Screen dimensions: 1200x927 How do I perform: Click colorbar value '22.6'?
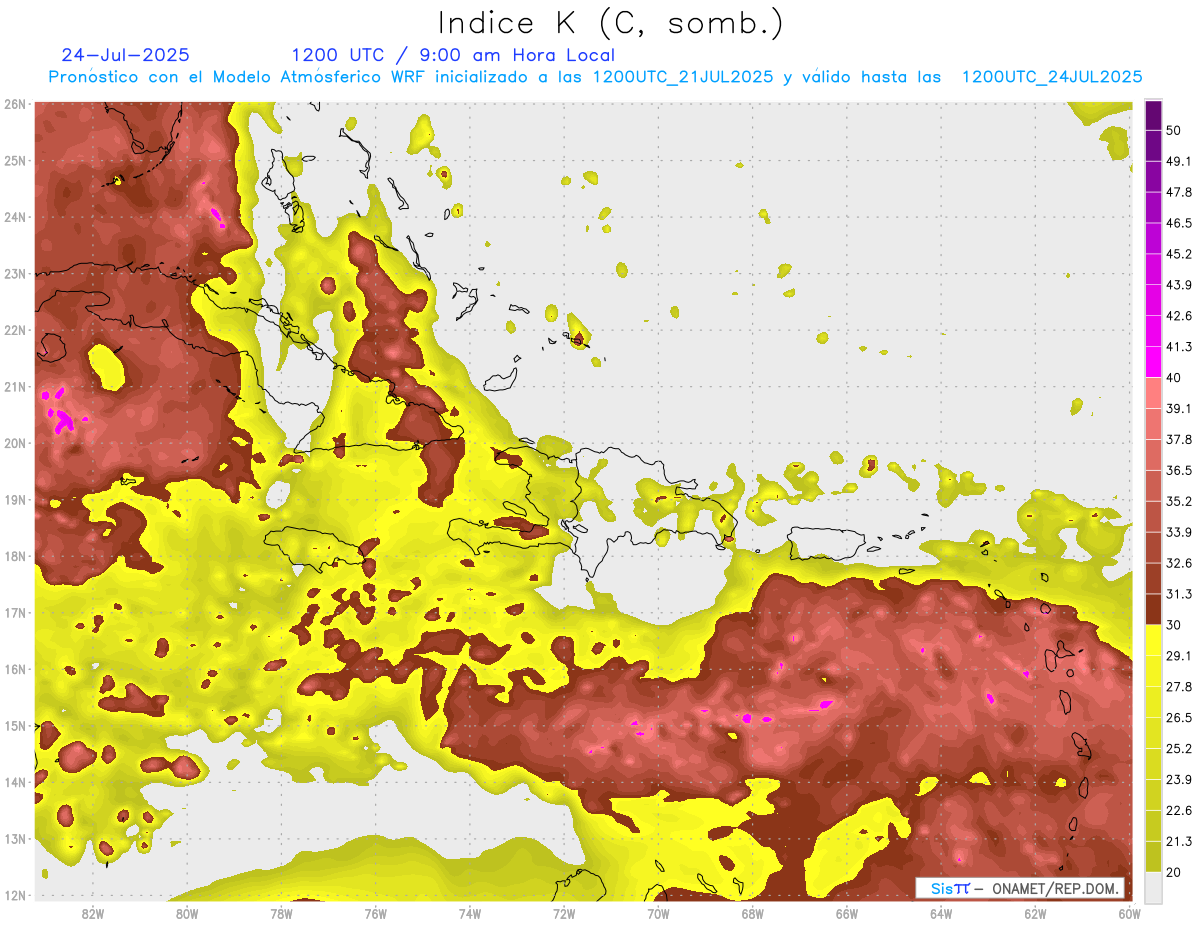[x=1179, y=810]
